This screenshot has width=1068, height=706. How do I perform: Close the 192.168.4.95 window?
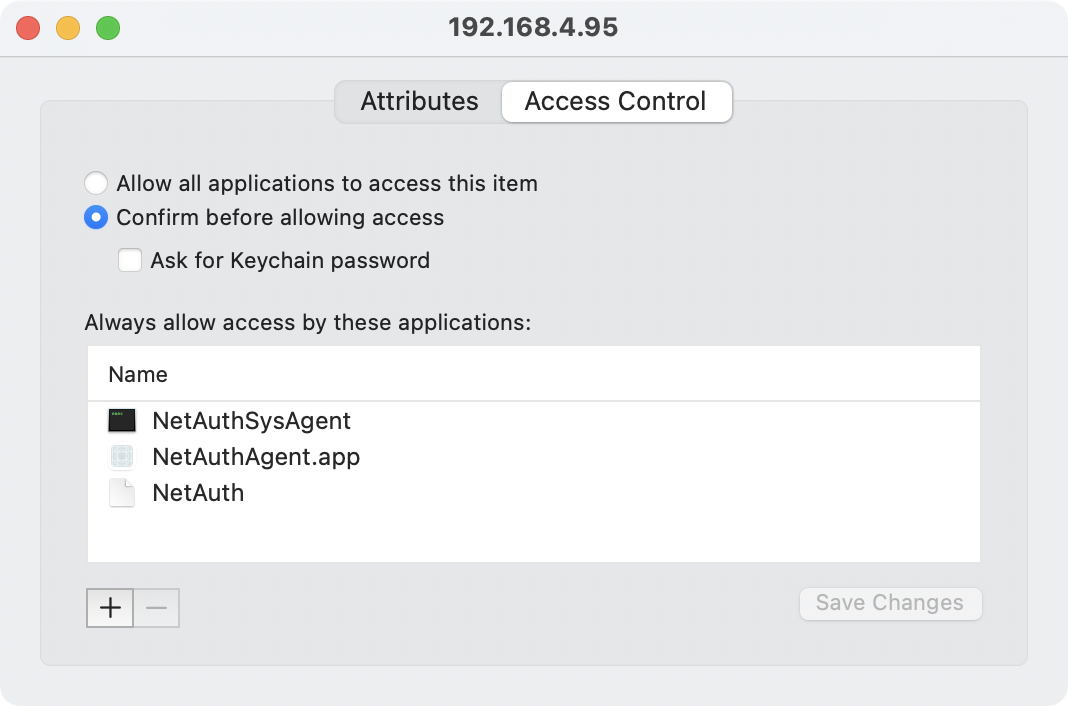28,28
